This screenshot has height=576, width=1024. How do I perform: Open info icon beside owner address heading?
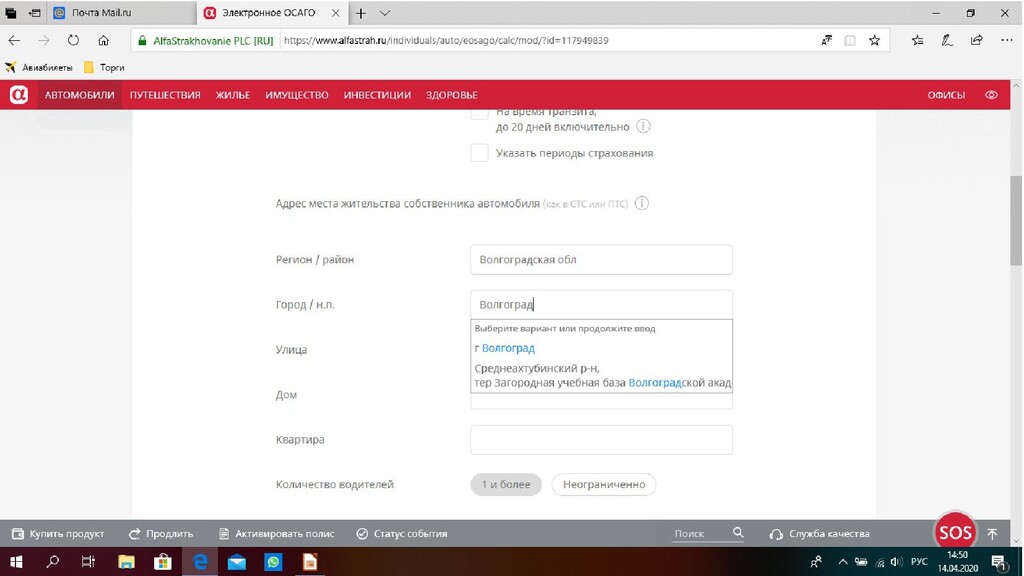point(642,203)
